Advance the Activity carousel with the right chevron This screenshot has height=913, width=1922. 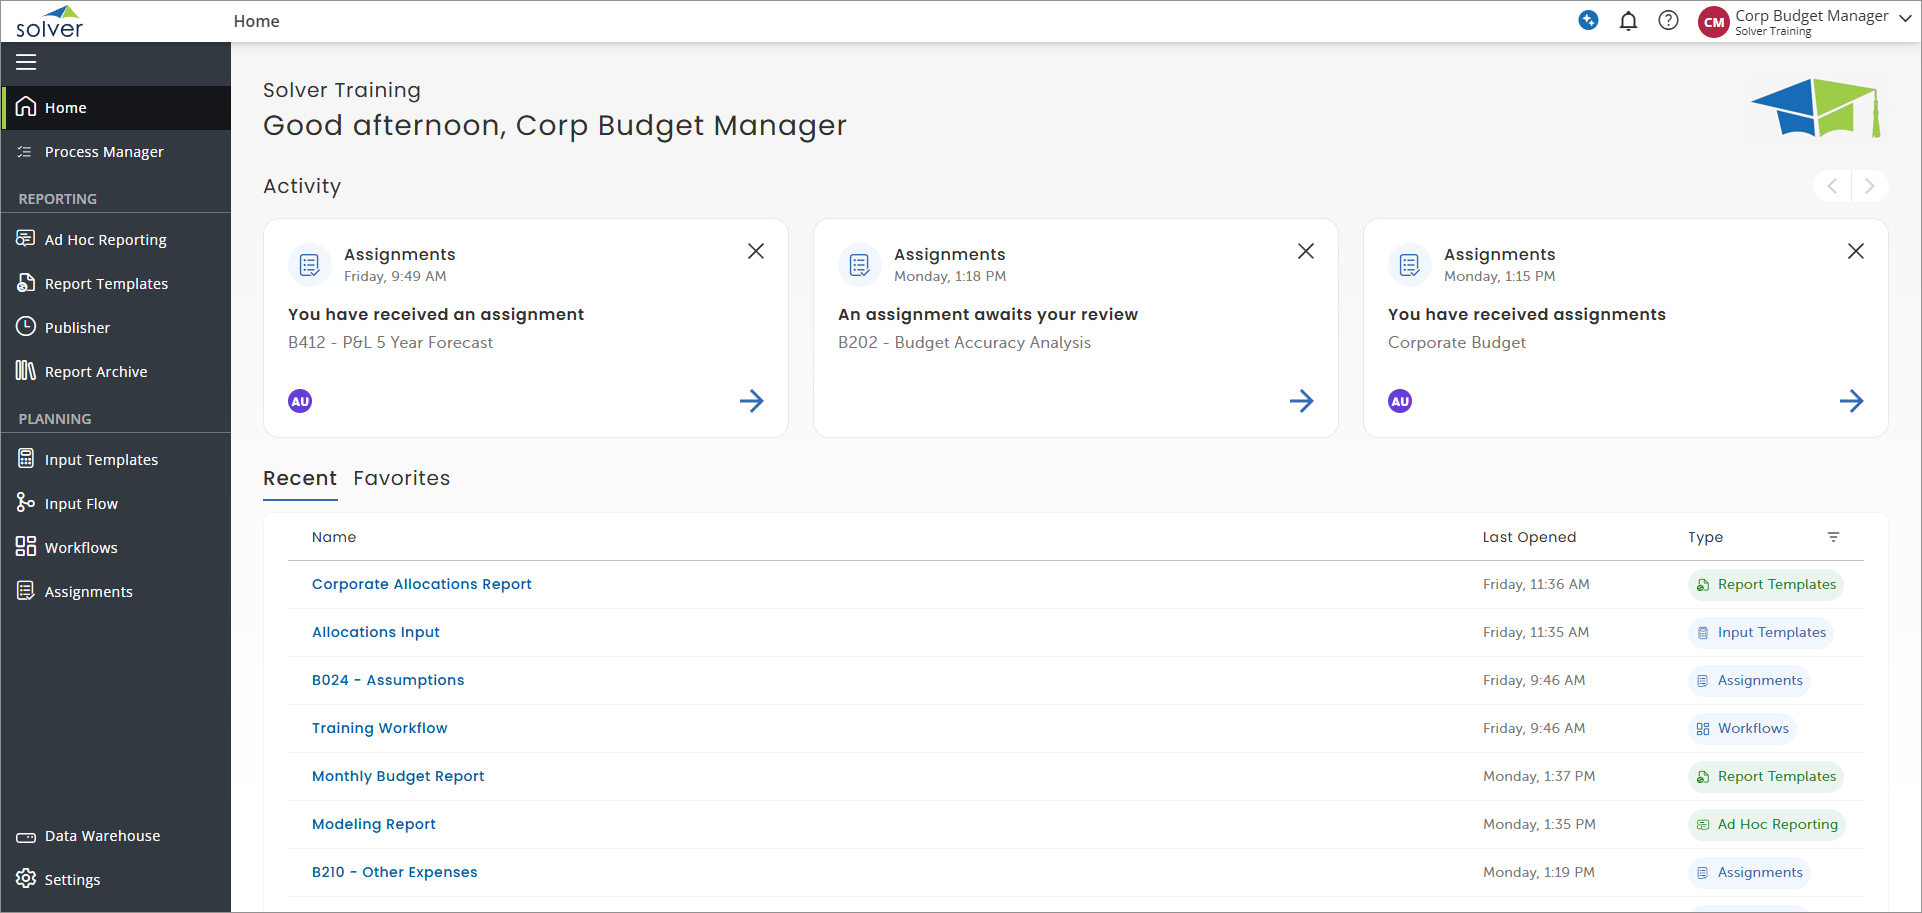click(1871, 185)
